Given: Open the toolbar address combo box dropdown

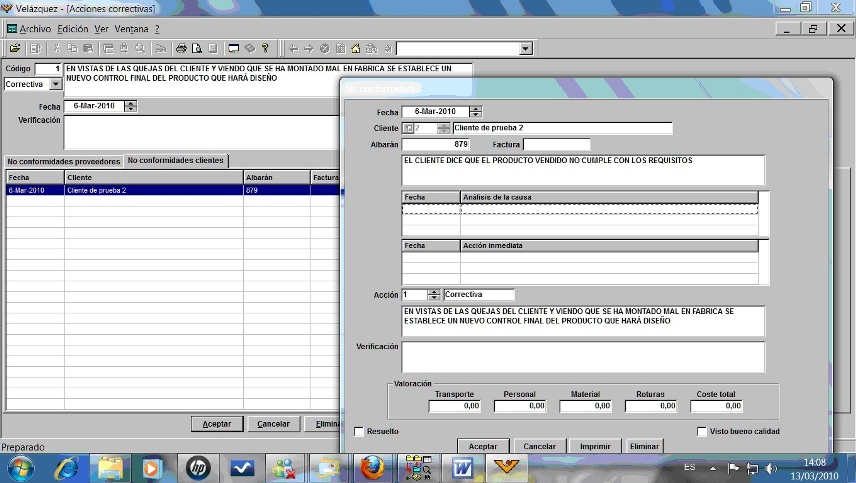Looking at the screenshot, I should pyautogui.click(x=525, y=49).
